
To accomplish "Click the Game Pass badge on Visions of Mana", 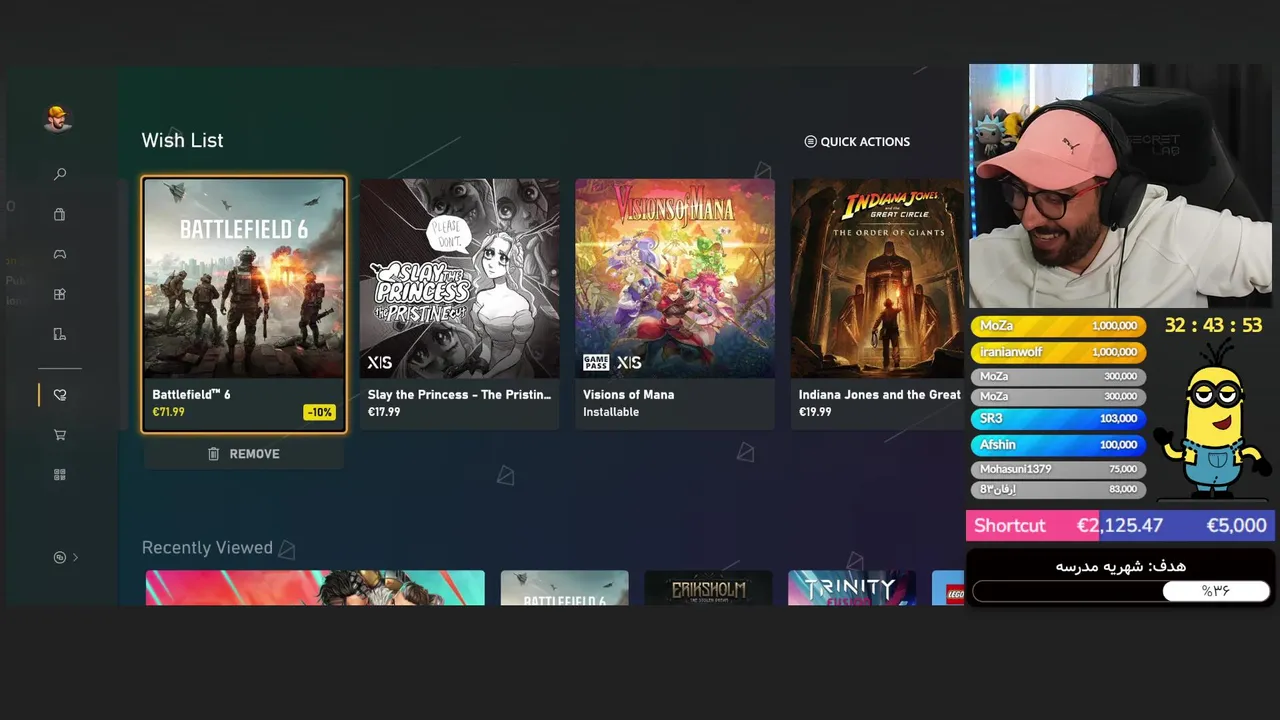I will point(596,362).
